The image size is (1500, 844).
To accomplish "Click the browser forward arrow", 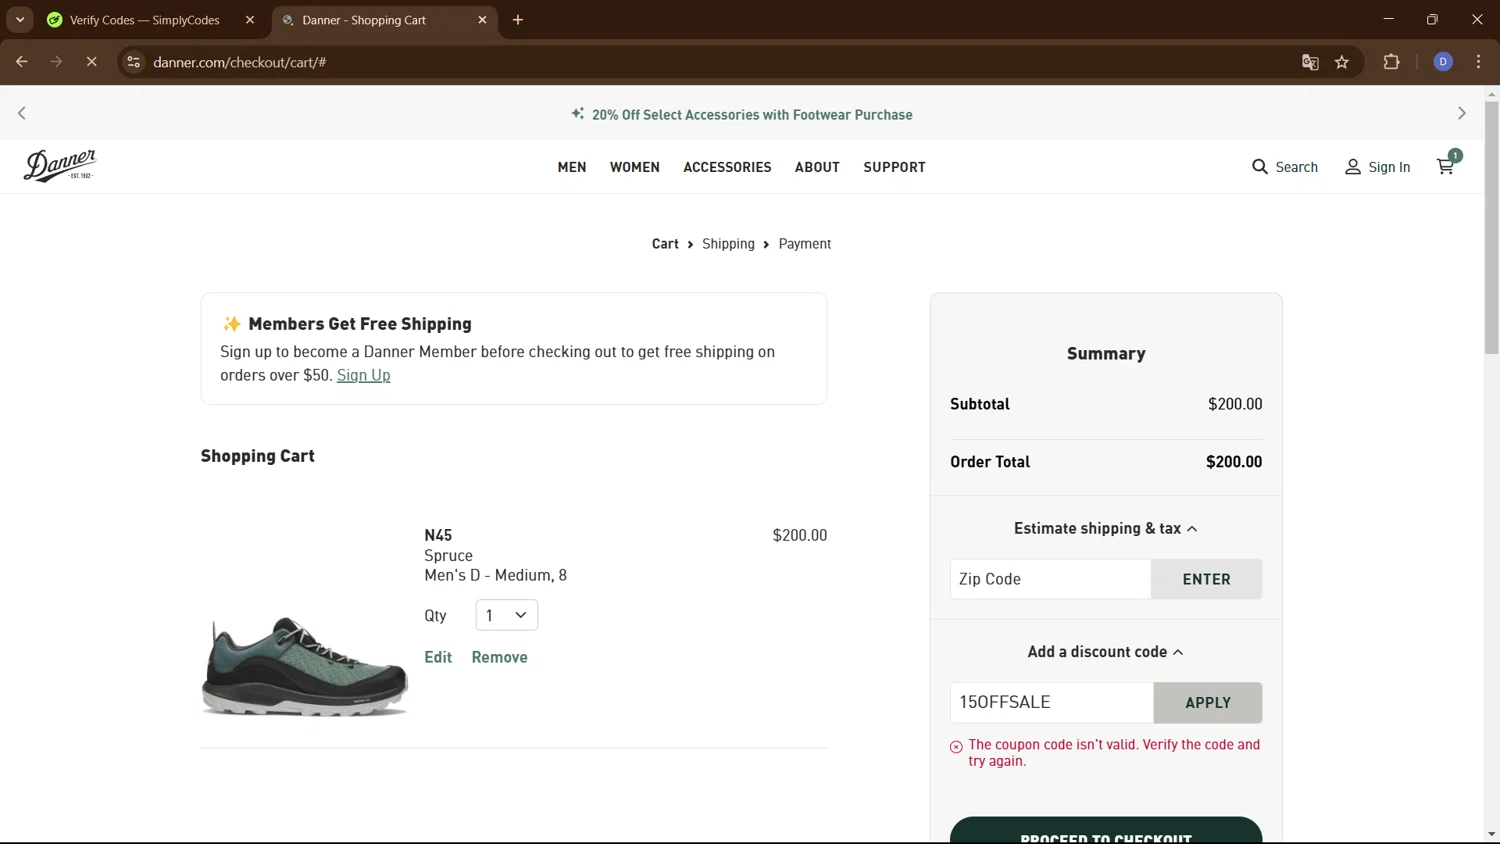I will (x=56, y=62).
